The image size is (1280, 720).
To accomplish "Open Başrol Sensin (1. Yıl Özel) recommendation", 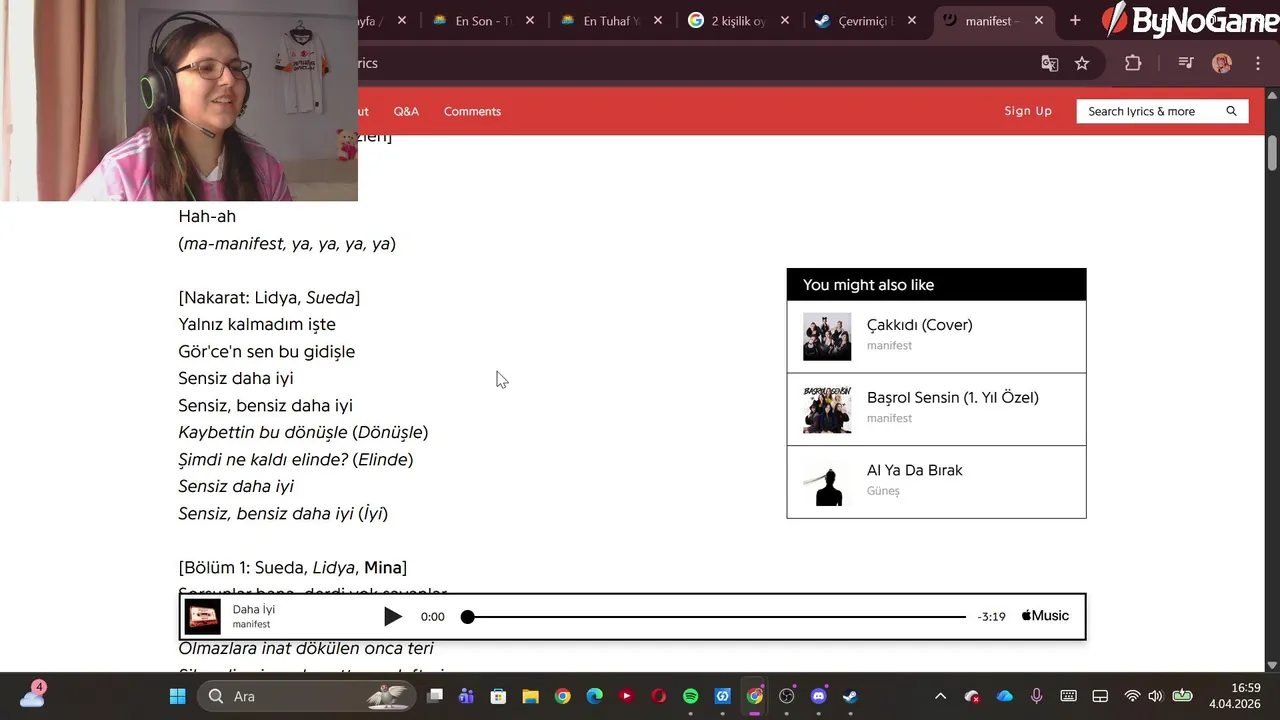I will coord(936,409).
